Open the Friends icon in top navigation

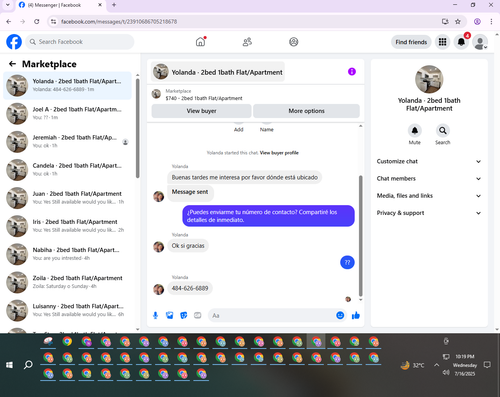click(247, 42)
